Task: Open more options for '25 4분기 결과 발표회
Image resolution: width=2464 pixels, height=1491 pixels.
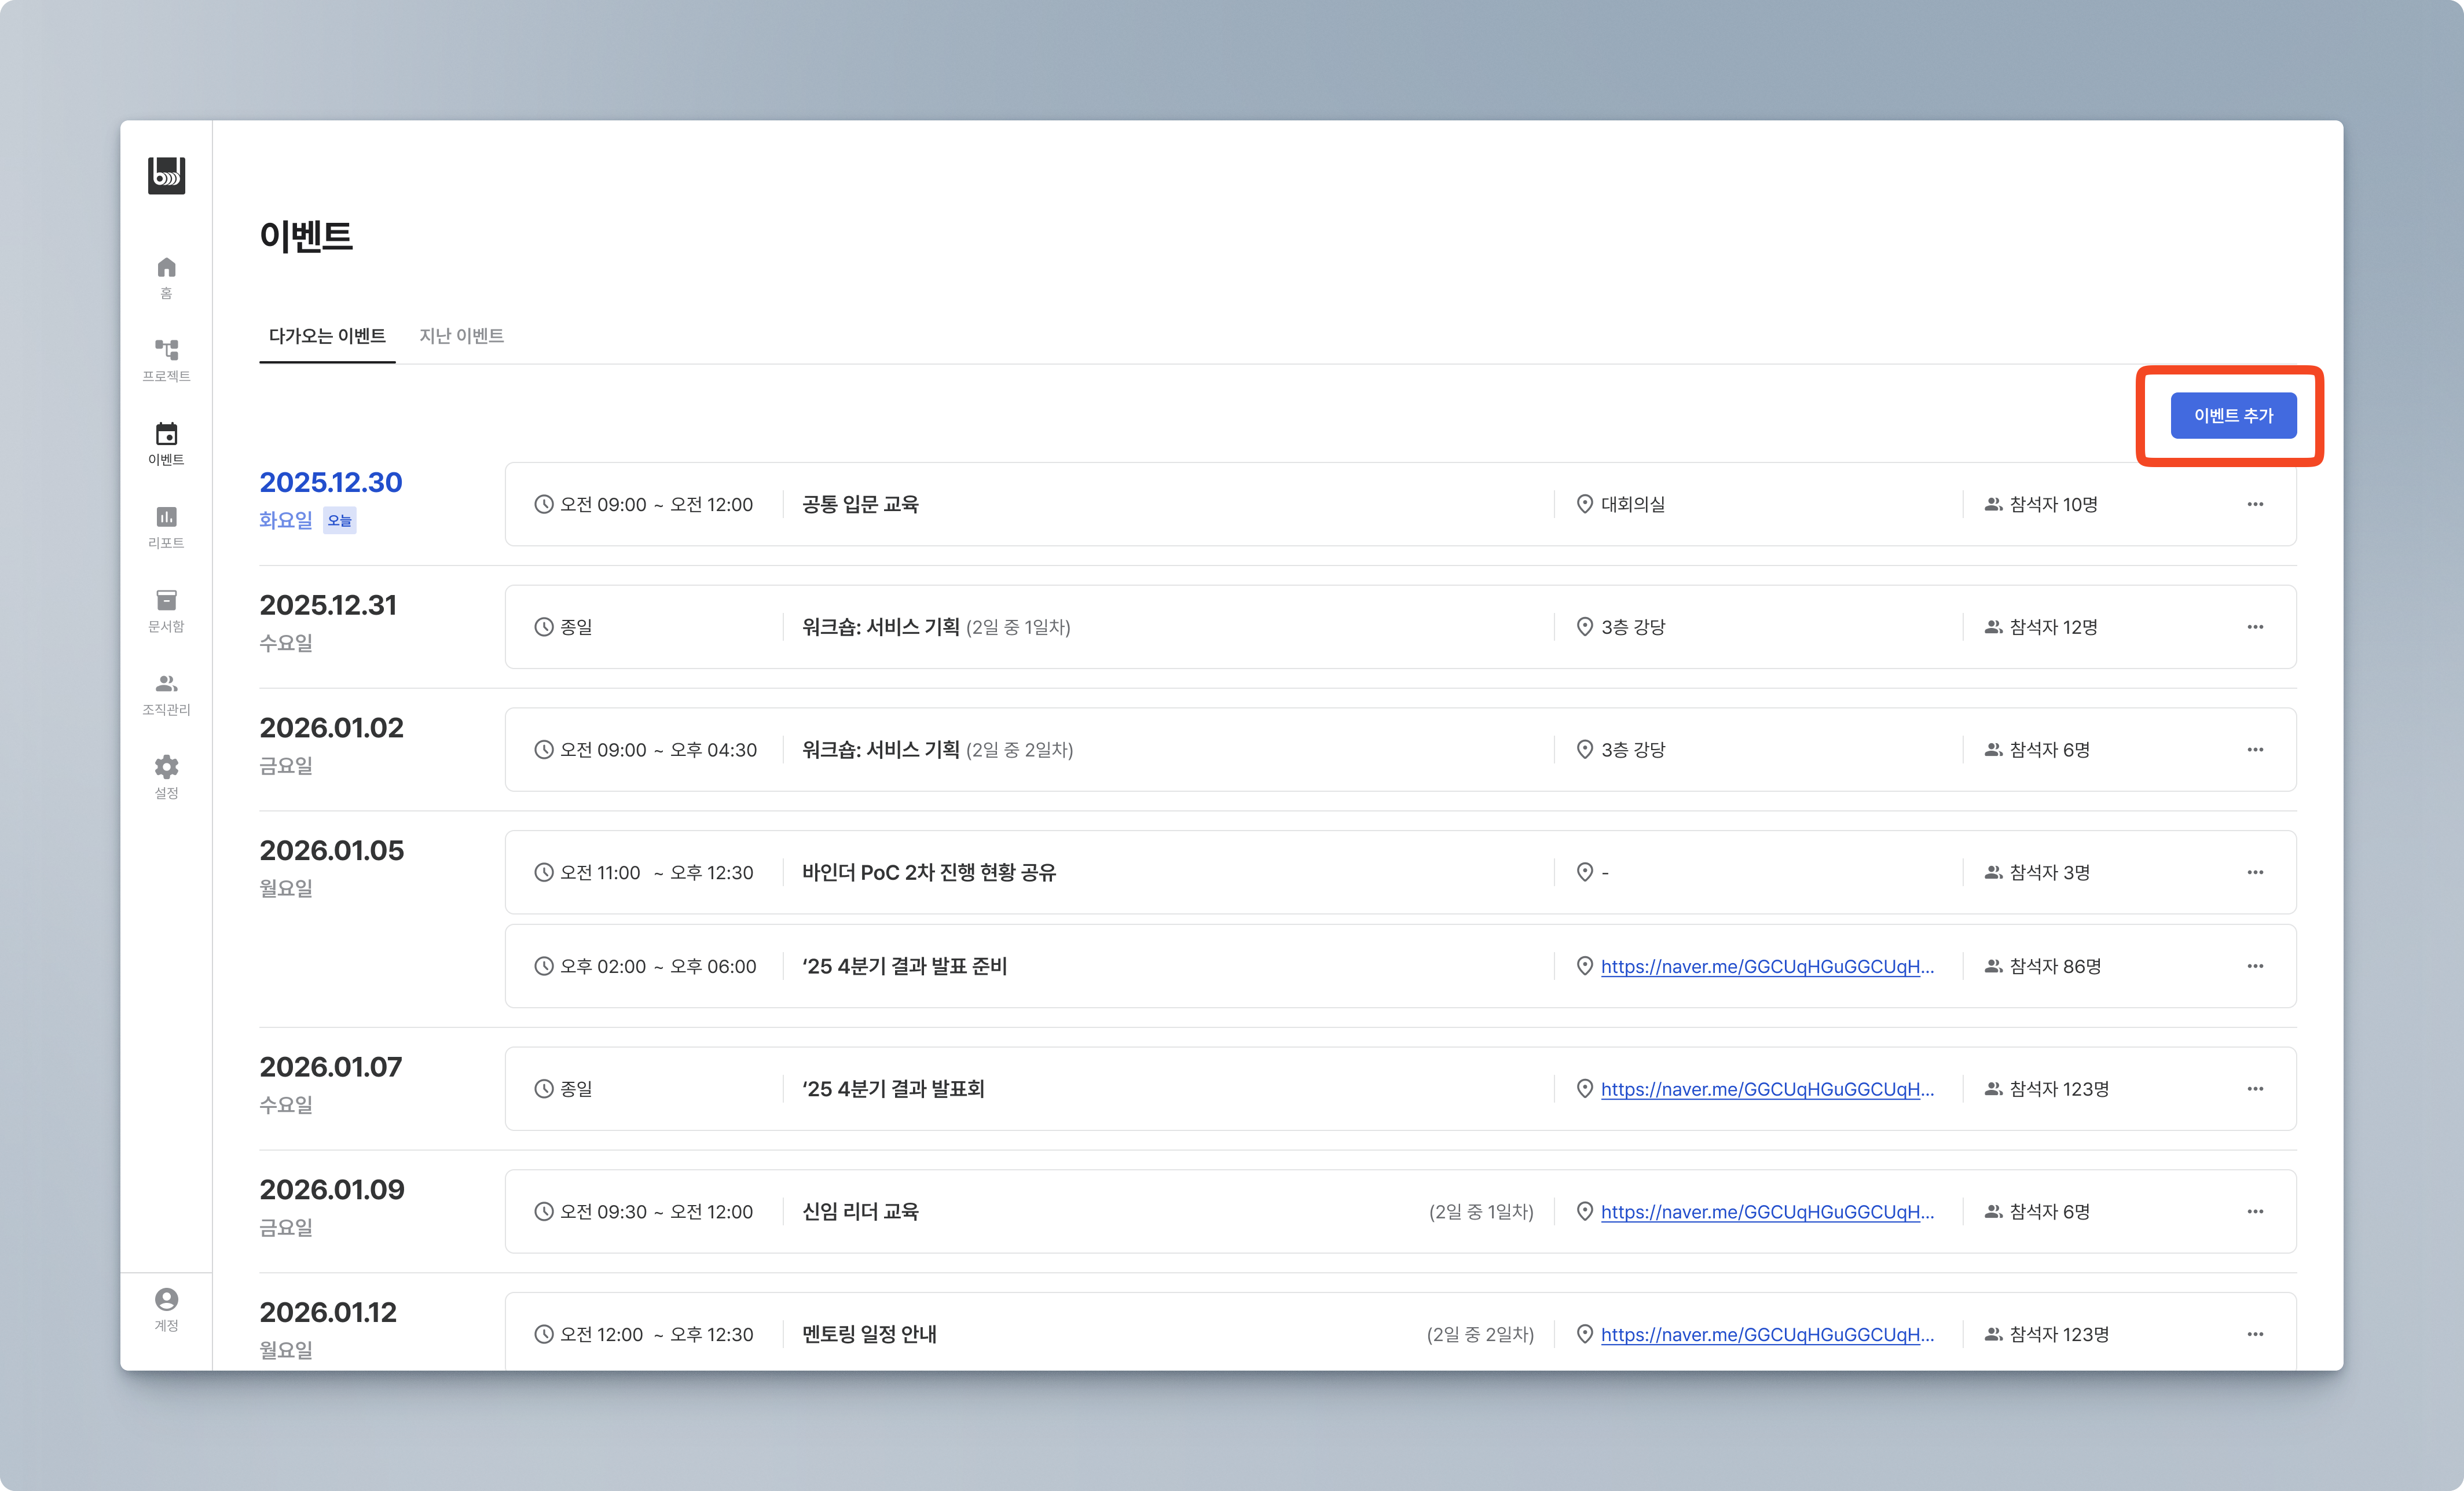Action: (2254, 1088)
